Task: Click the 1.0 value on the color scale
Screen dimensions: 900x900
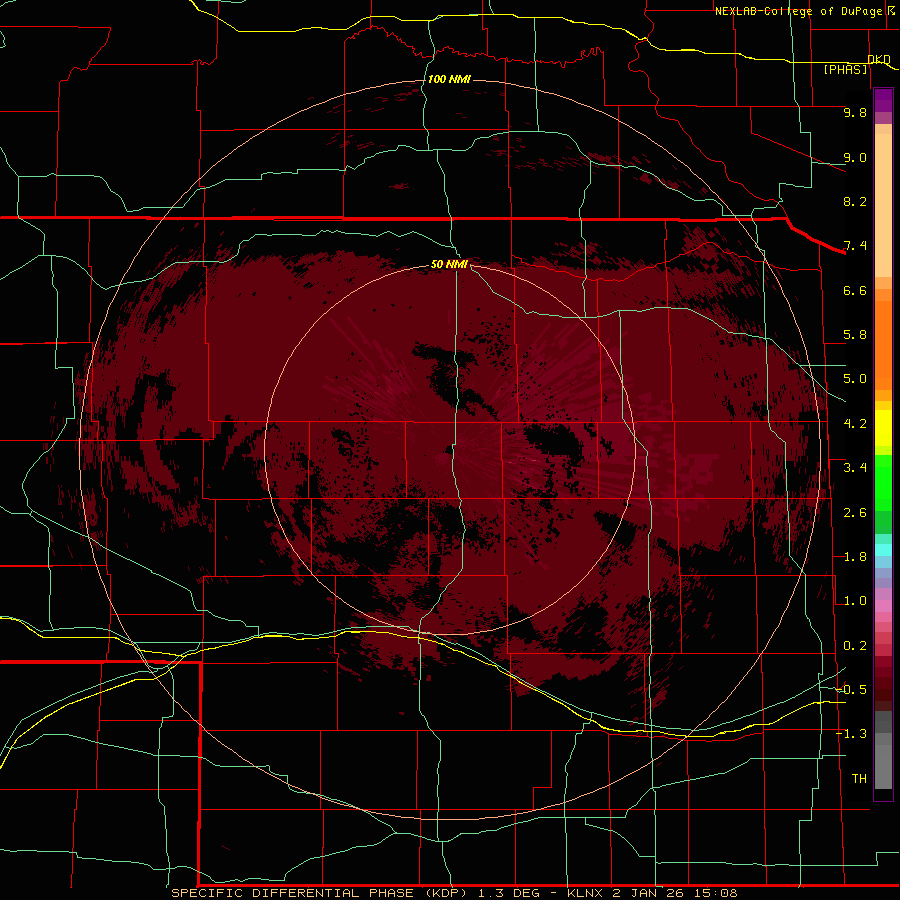Action: pyautogui.click(x=855, y=601)
